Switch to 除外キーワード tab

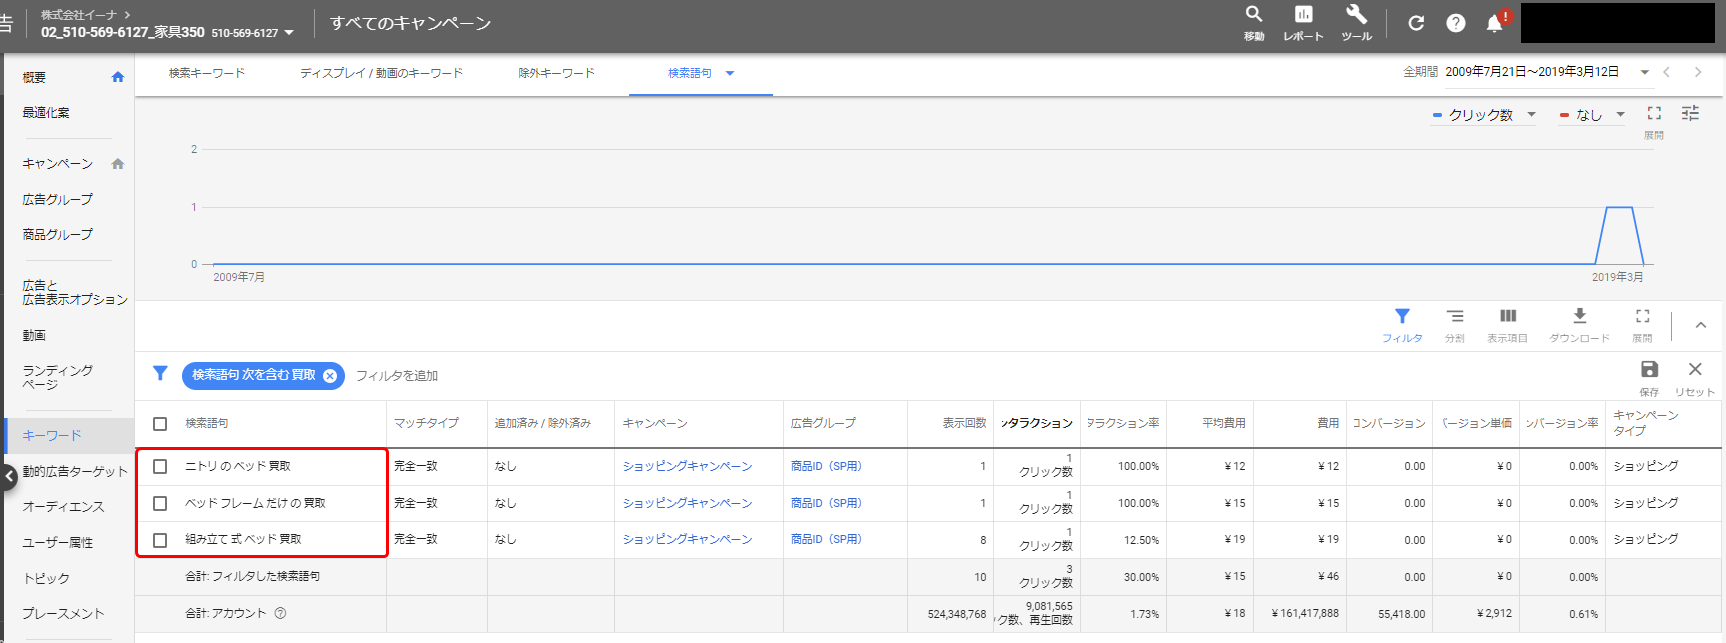click(556, 73)
